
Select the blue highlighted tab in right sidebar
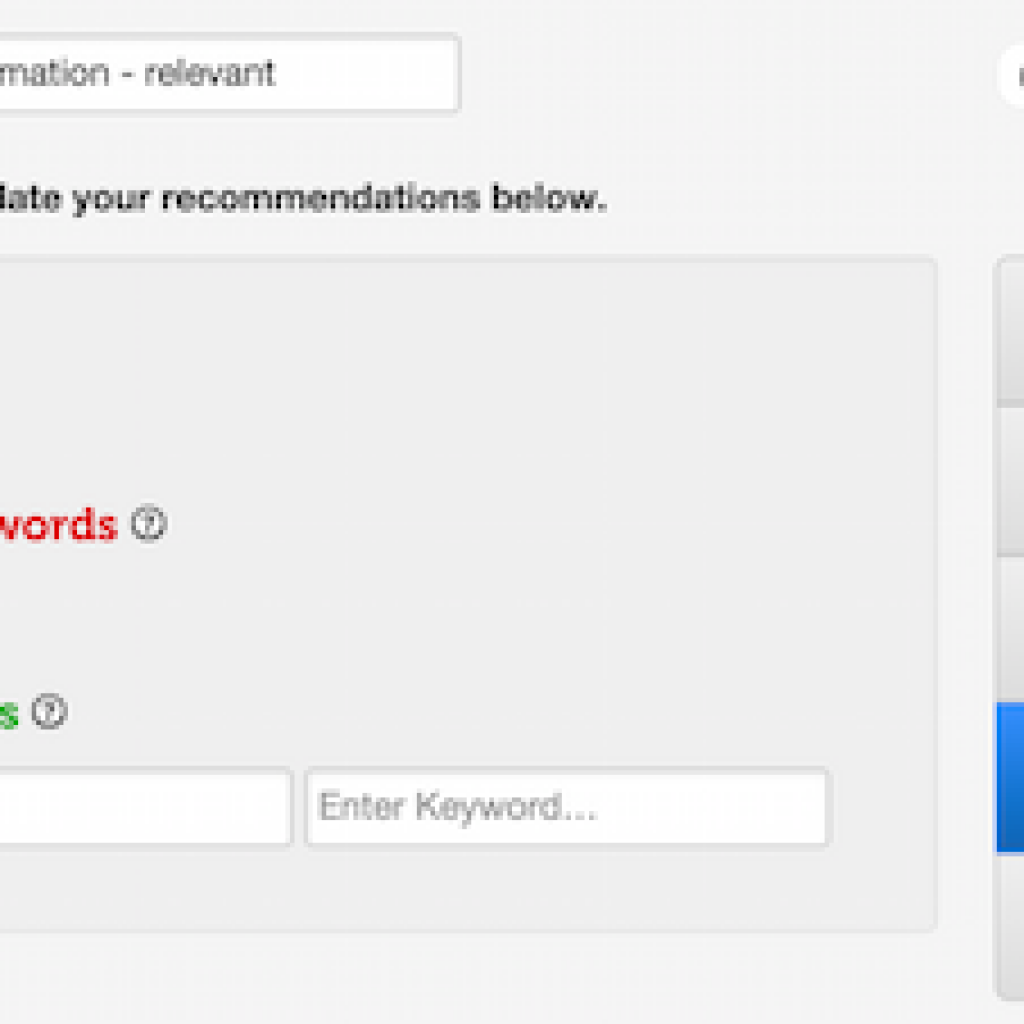point(1010,777)
